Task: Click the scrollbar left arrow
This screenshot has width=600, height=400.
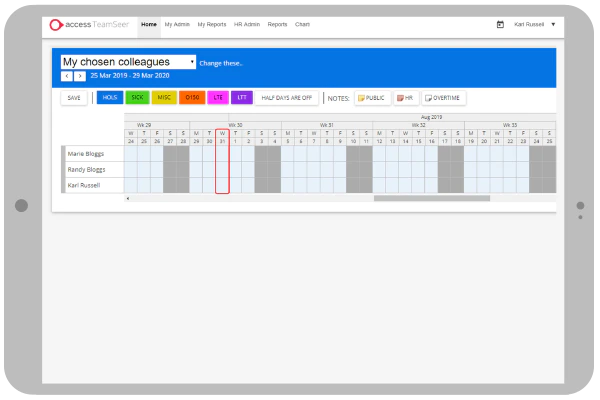Action: pyautogui.click(x=128, y=198)
